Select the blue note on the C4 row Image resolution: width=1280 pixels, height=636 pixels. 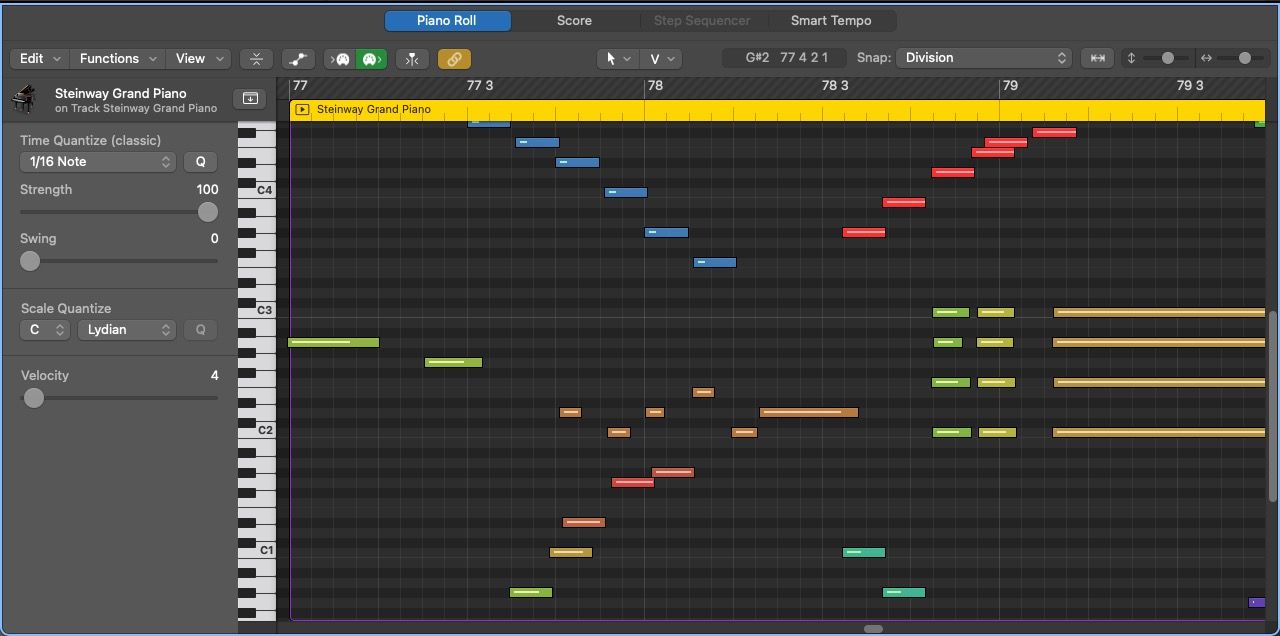click(x=626, y=192)
